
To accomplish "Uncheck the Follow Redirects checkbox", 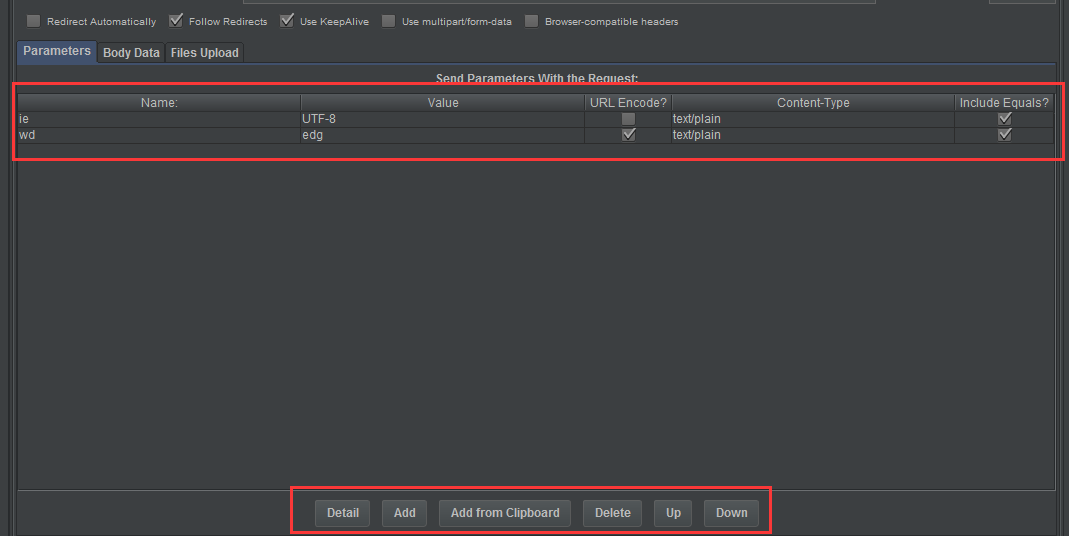I will coord(176,21).
